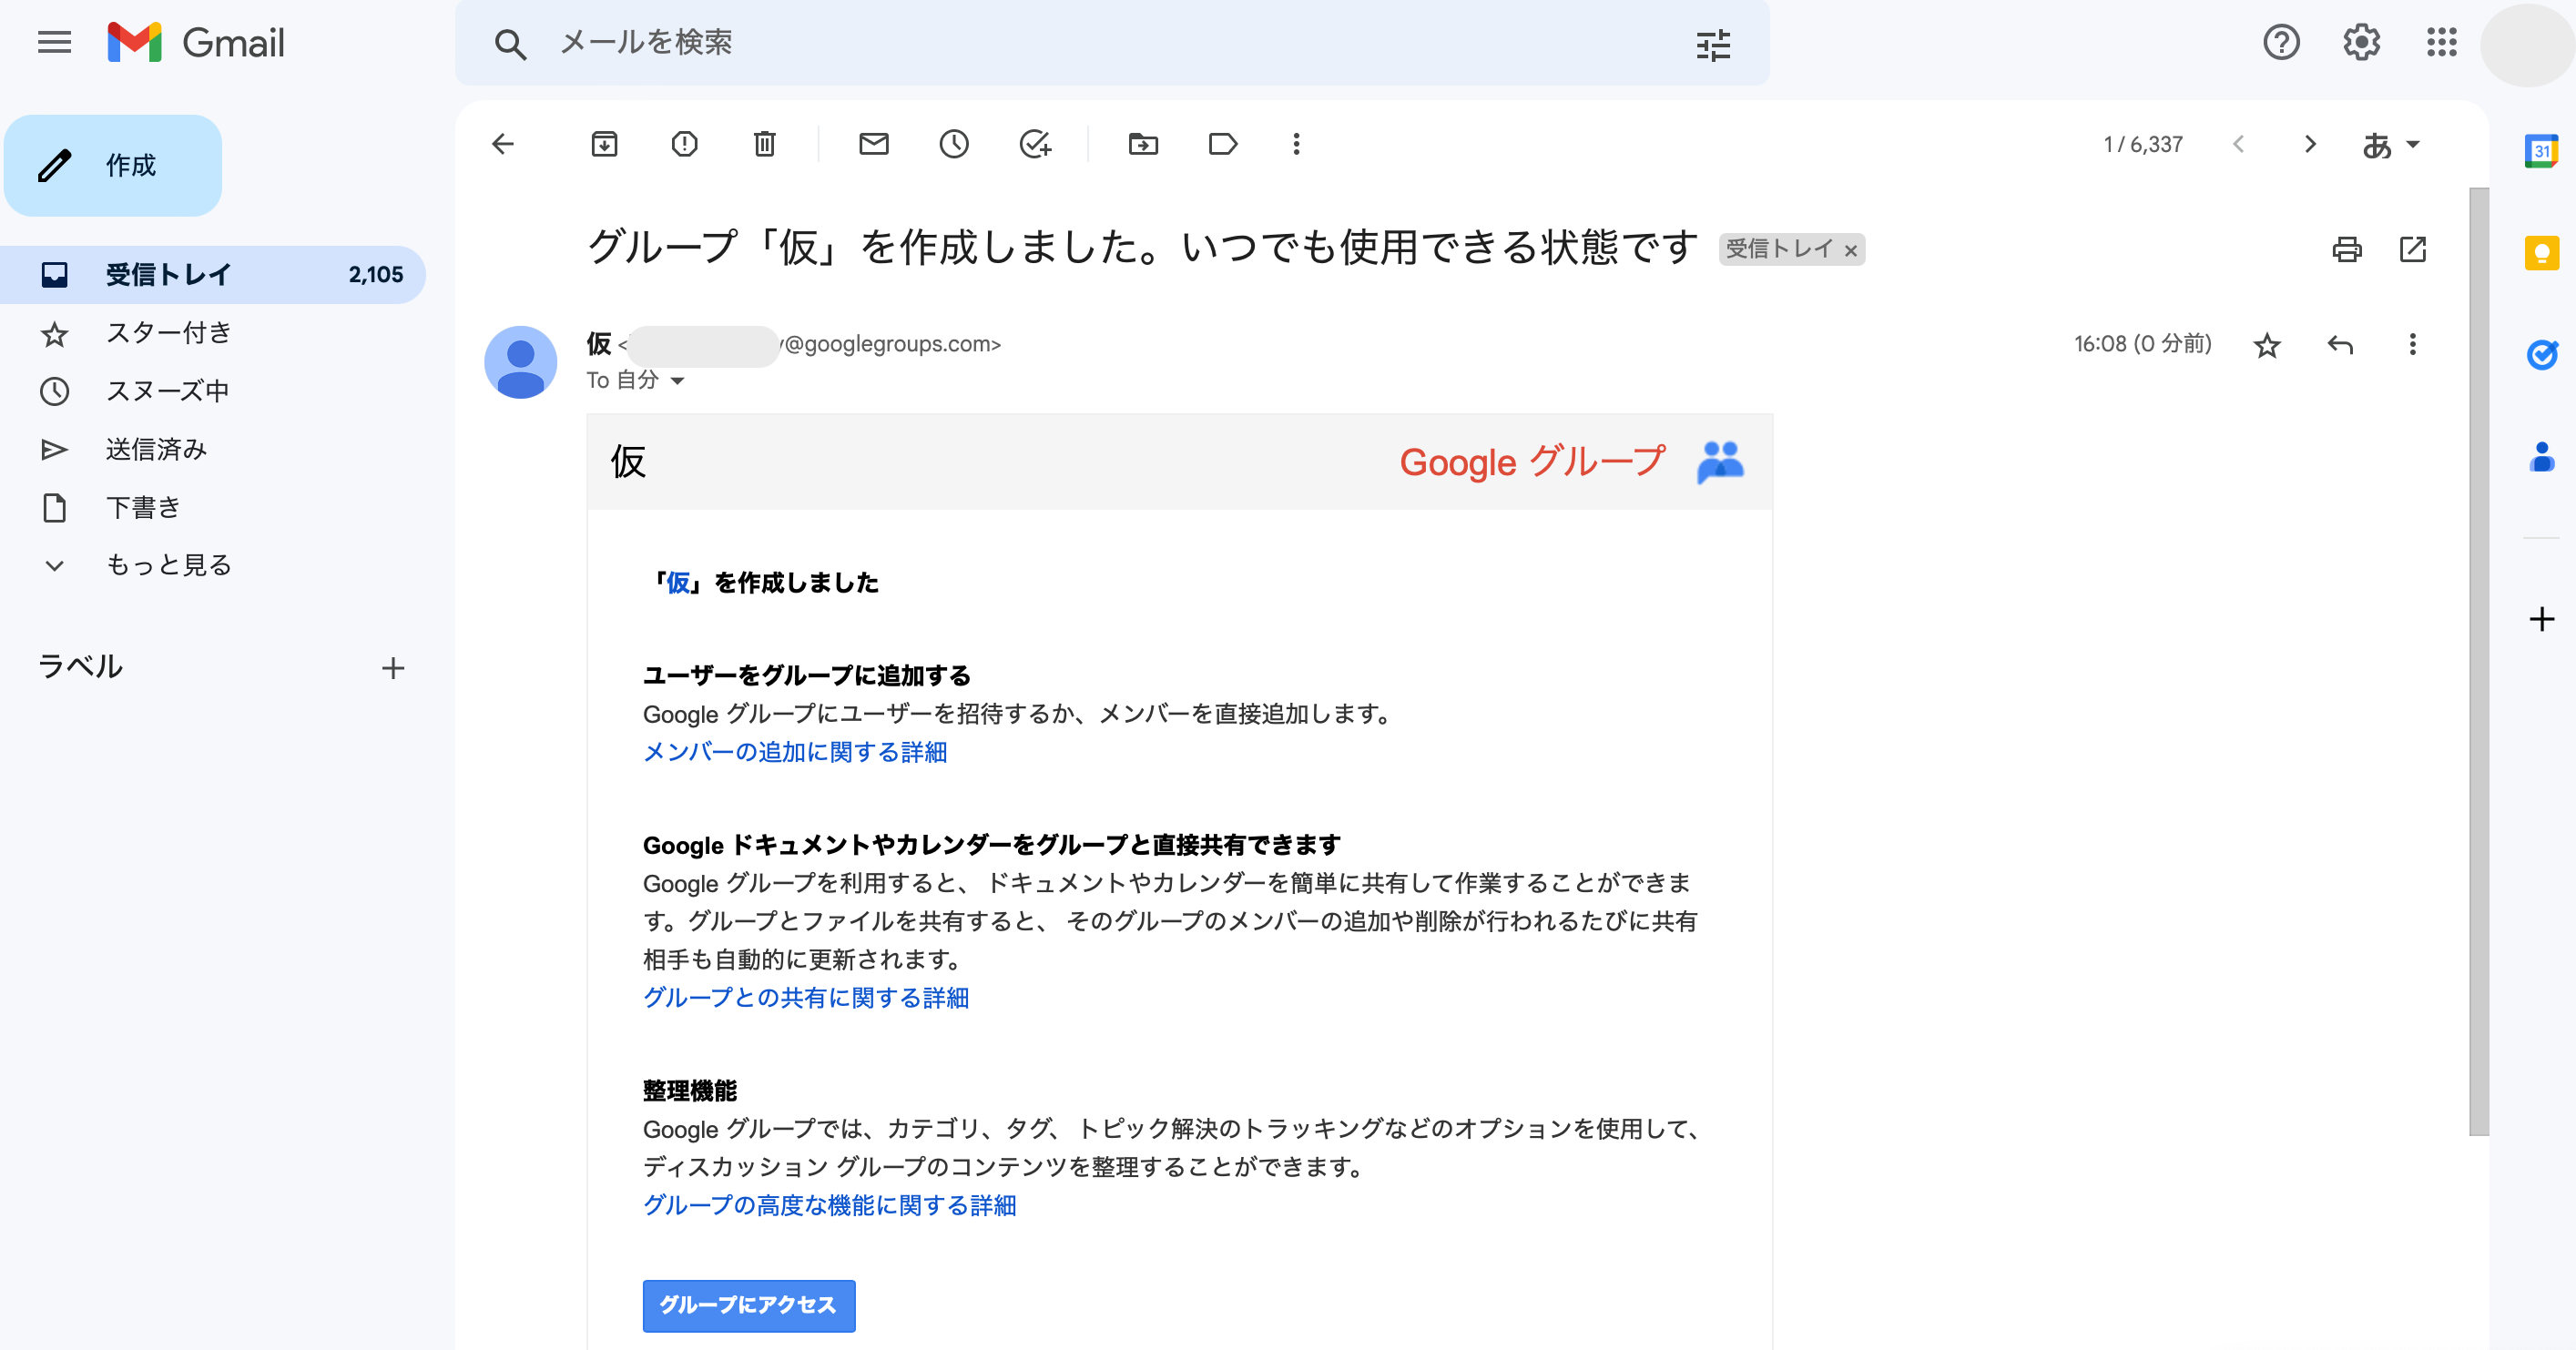Click the account avatar at top right
Screen dimensions: 2576x1350
(x=2526, y=44)
